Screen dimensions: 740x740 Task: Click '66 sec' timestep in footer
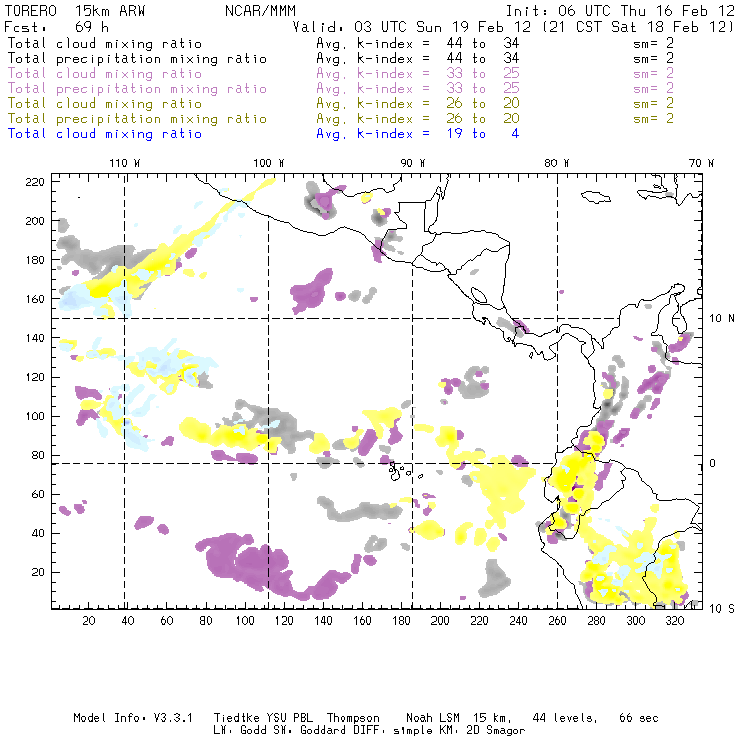[639, 718]
